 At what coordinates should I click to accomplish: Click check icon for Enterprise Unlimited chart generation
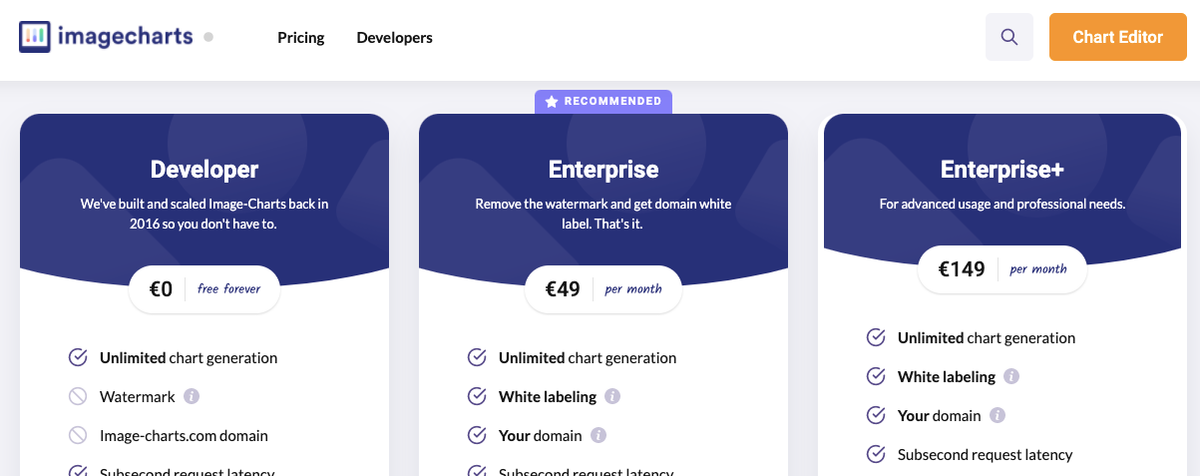coord(477,357)
